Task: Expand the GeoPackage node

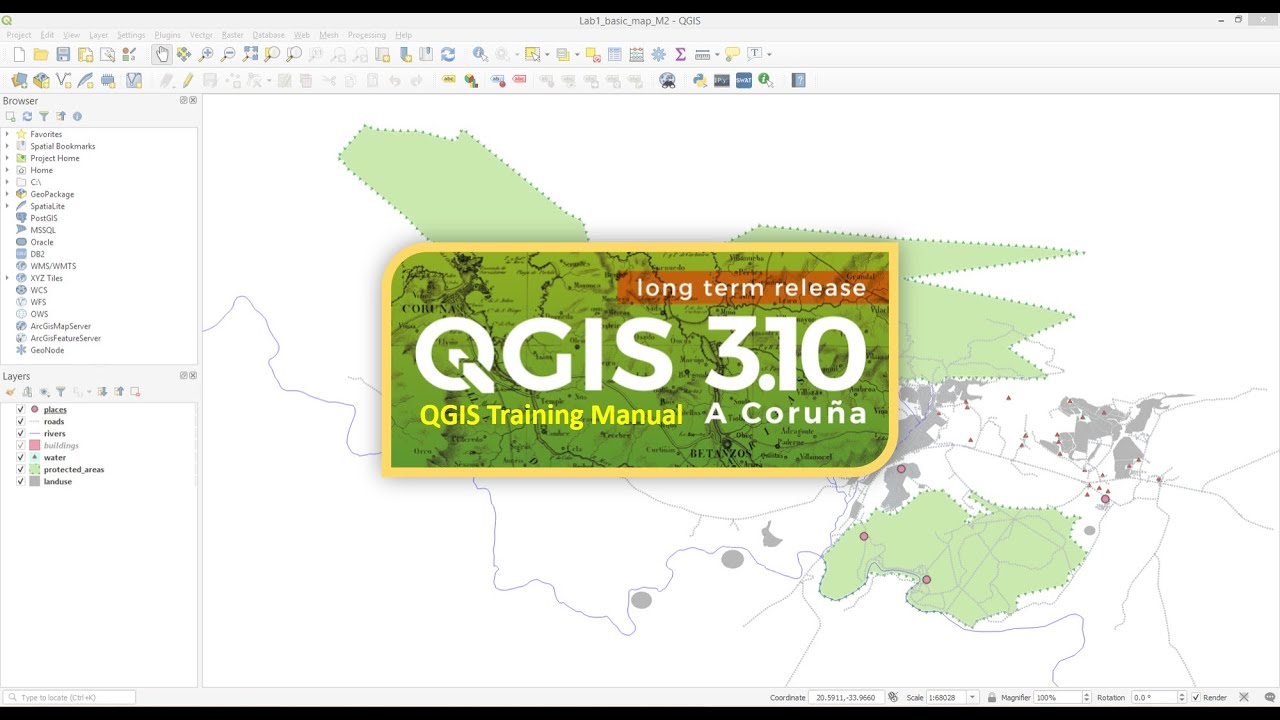Action: point(7,194)
